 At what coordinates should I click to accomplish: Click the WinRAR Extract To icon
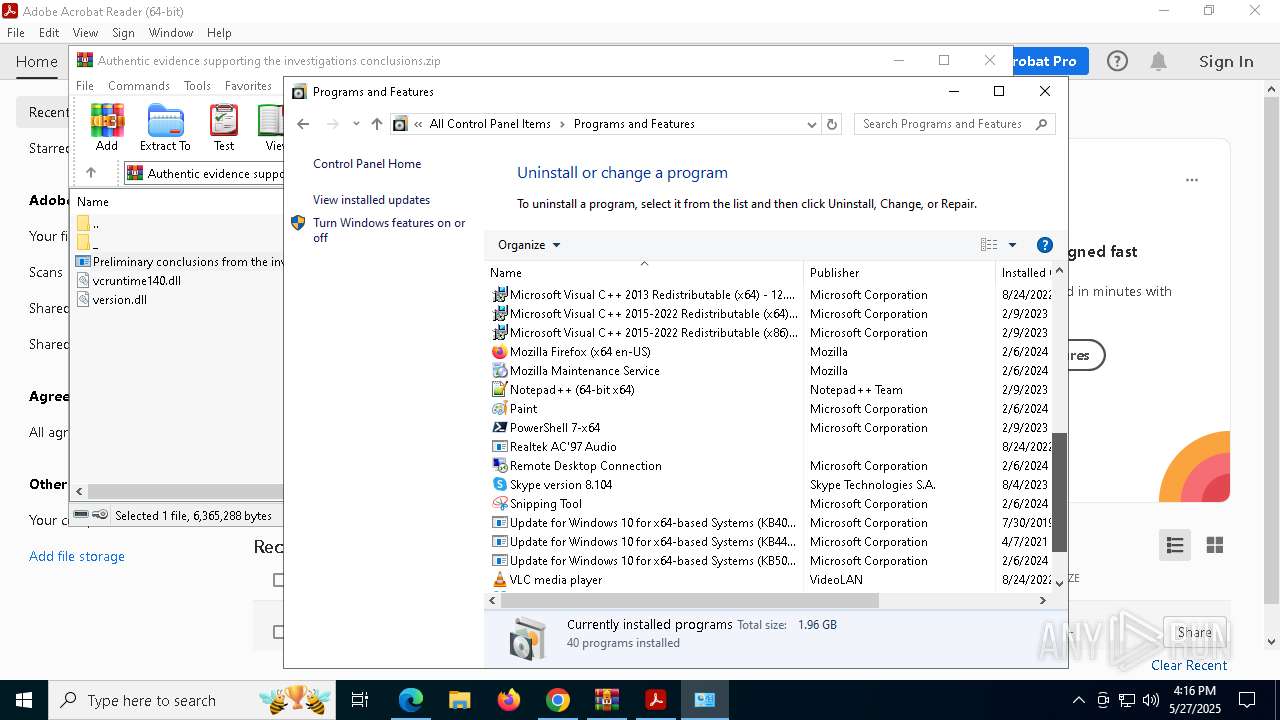[x=165, y=127]
